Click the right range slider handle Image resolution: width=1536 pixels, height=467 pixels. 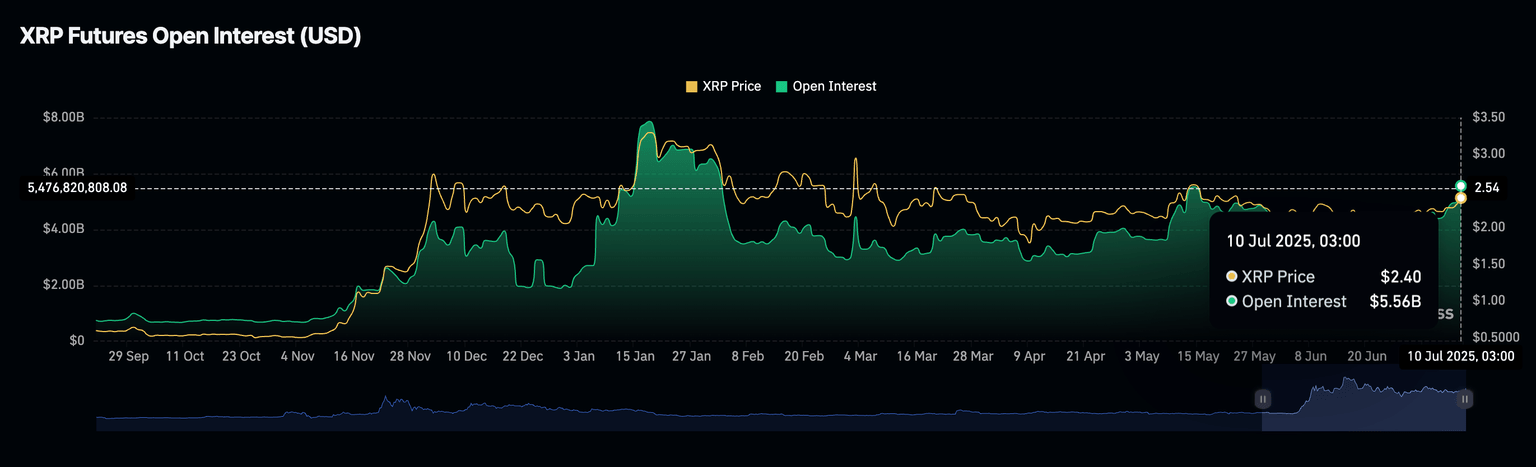click(x=1465, y=399)
